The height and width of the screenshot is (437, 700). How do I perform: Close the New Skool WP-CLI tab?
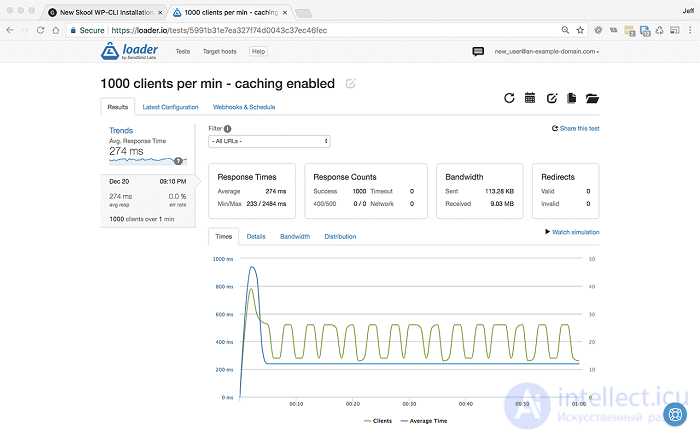click(x=160, y=12)
